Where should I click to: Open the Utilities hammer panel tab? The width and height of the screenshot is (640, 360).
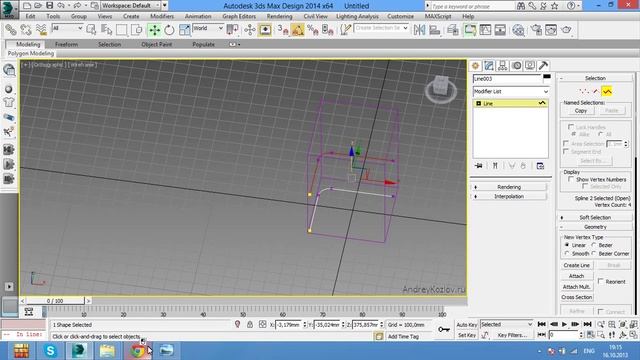click(x=543, y=66)
